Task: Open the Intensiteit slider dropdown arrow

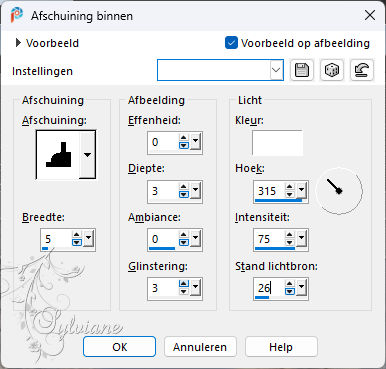Action: (x=302, y=238)
